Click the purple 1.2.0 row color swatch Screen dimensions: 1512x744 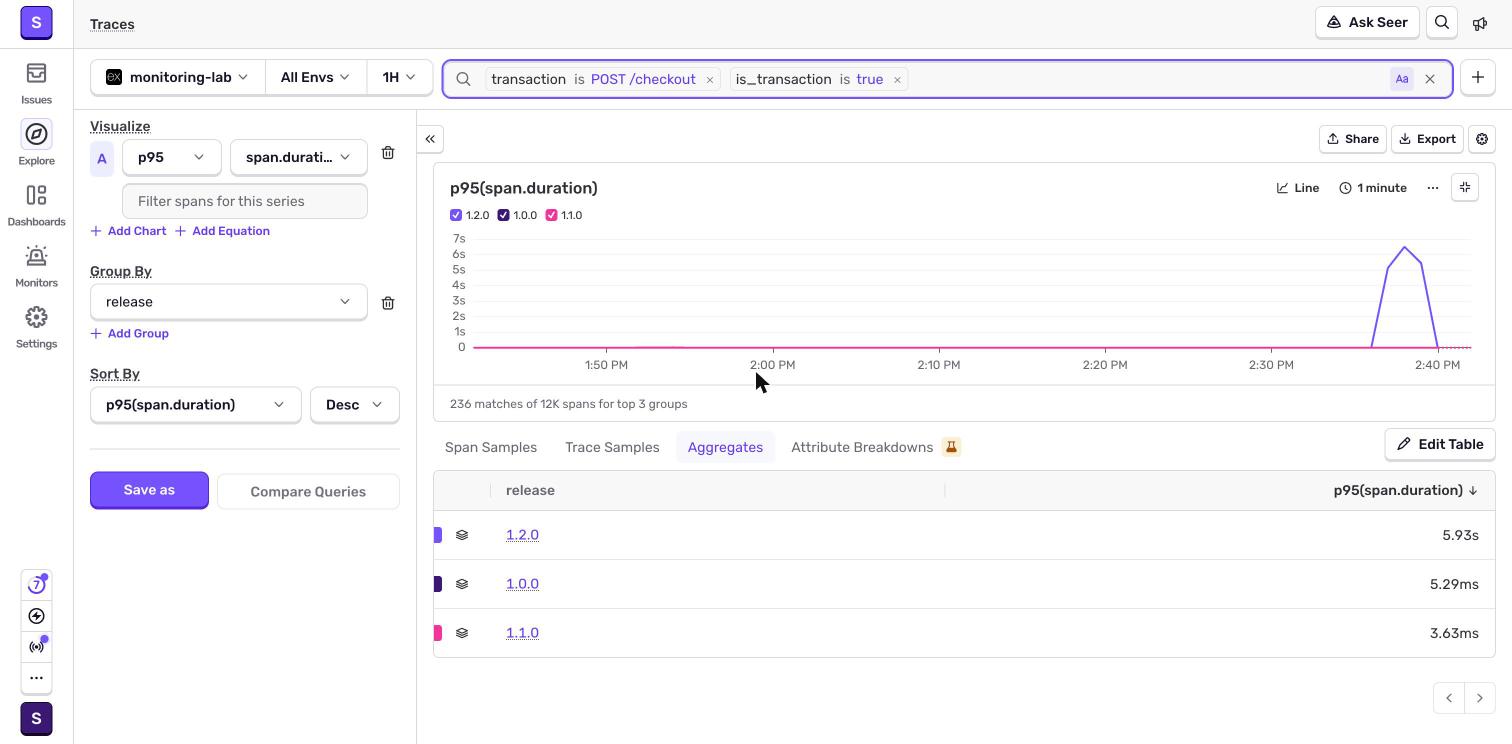(x=438, y=535)
